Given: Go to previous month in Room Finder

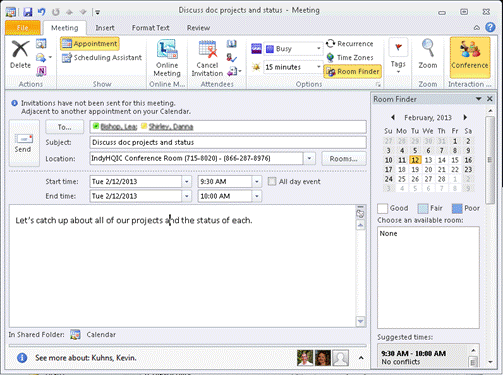Looking at the screenshot, I should [x=393, y=117].
